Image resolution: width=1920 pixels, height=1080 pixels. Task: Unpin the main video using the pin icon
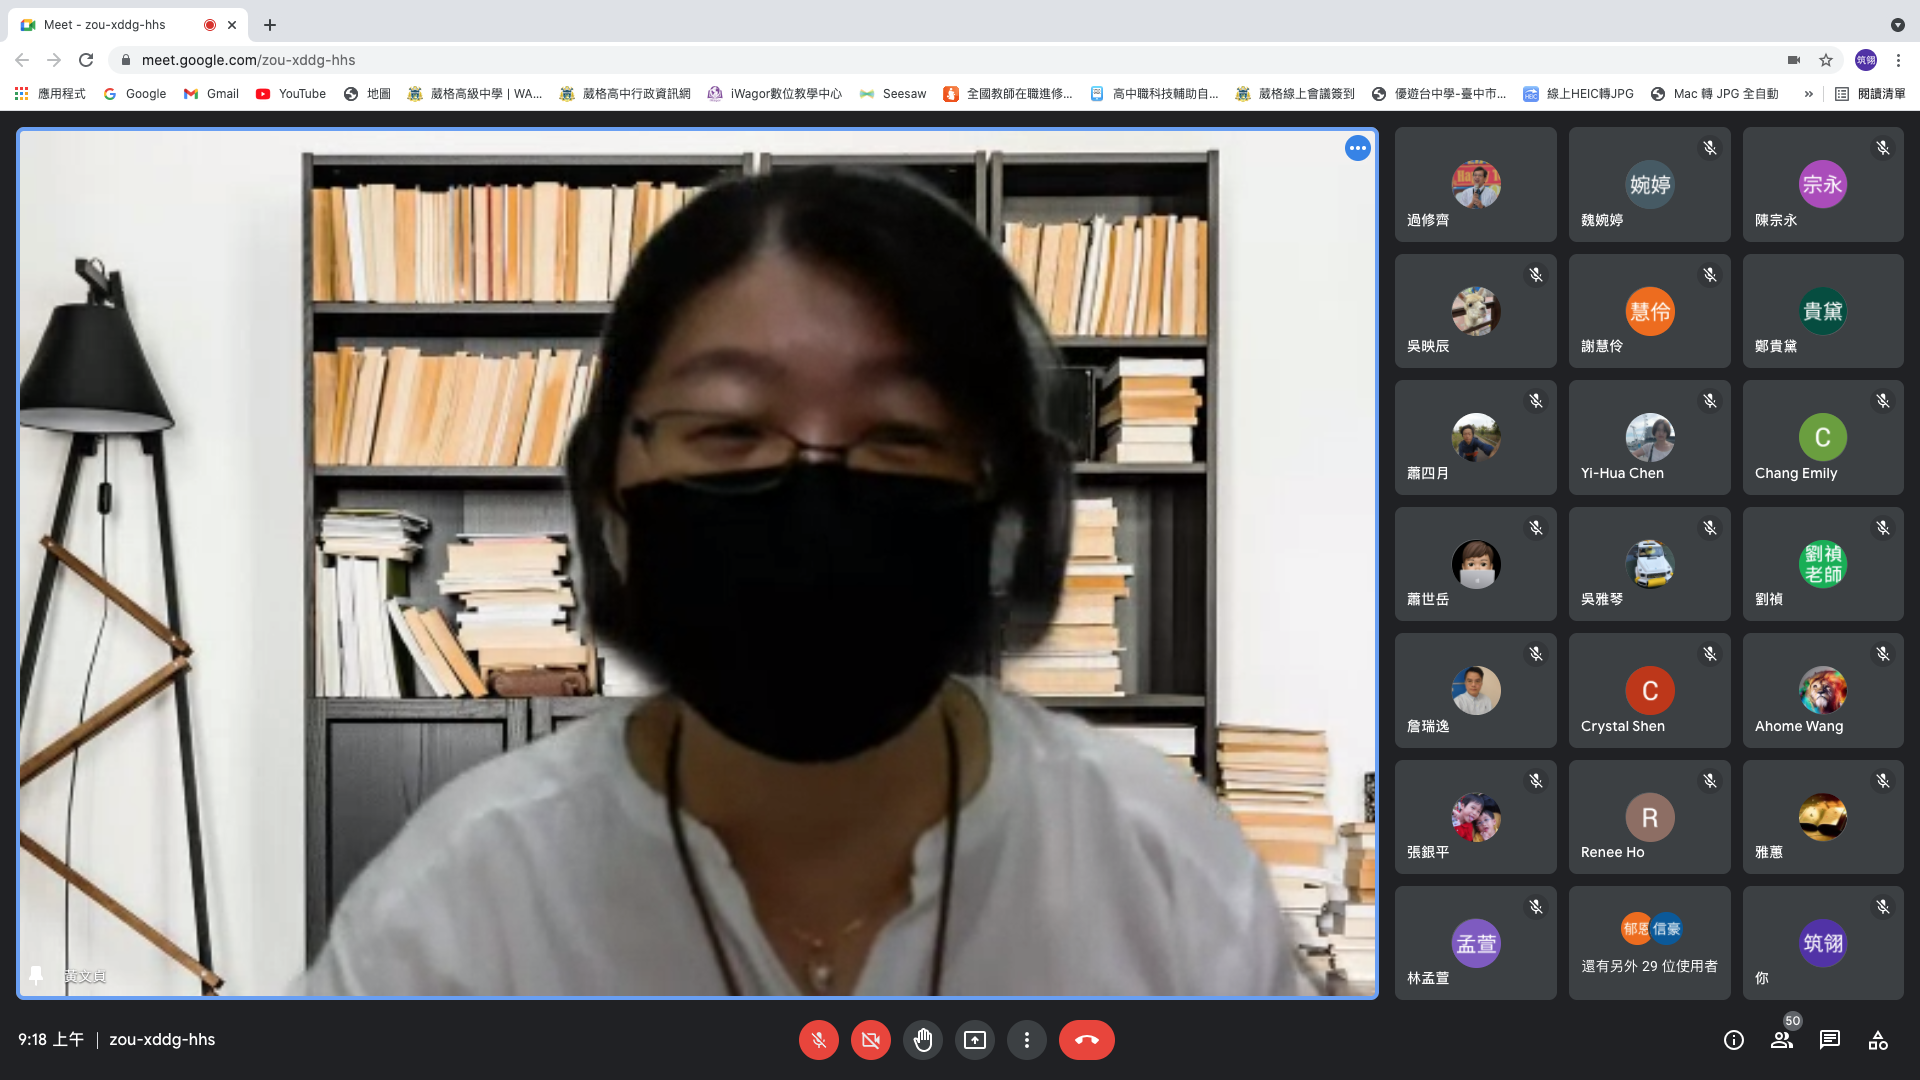click(x=37, y=975)
